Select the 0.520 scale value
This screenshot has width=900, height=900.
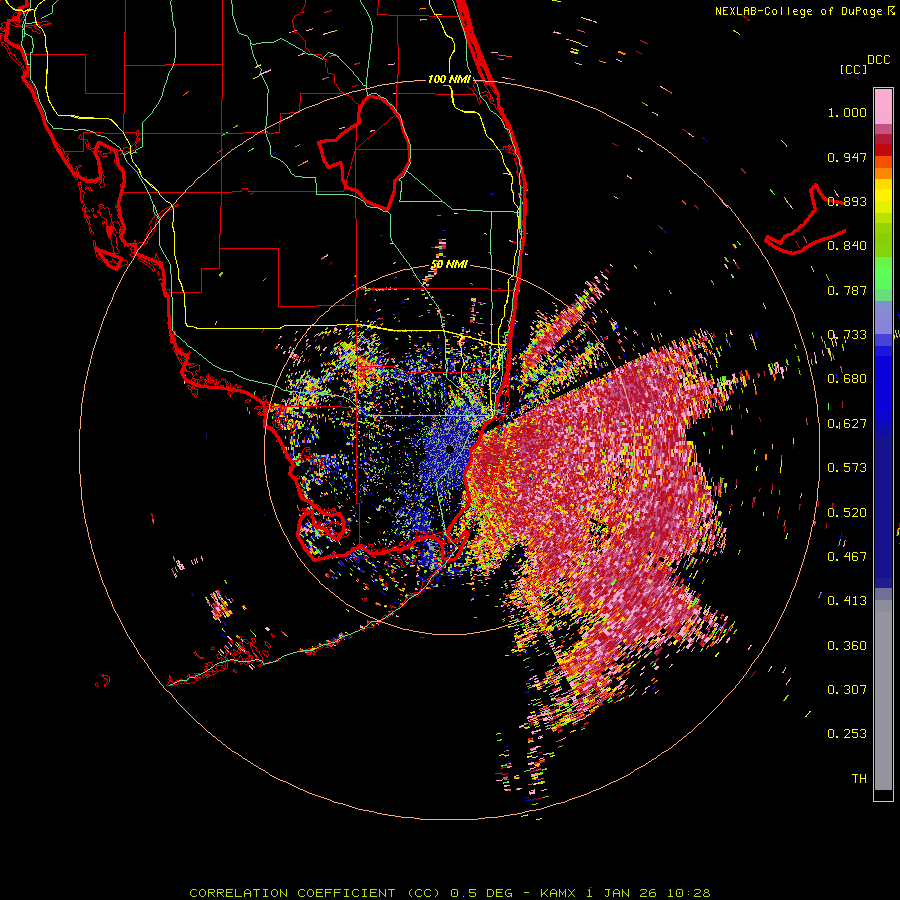(847, 512)
